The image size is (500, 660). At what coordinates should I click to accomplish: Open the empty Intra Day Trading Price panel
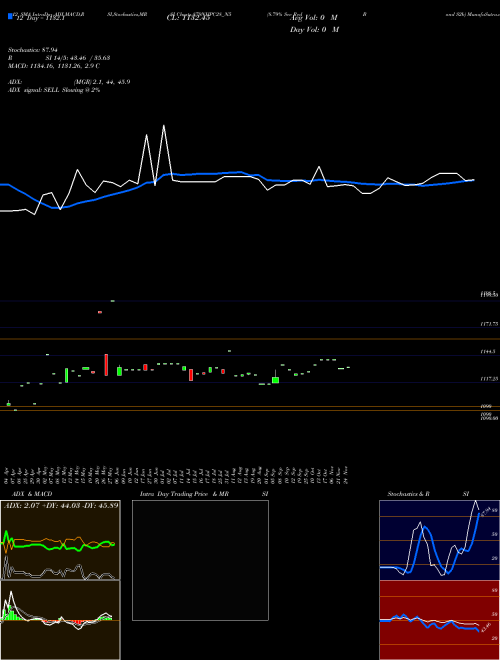coord(200,560)
